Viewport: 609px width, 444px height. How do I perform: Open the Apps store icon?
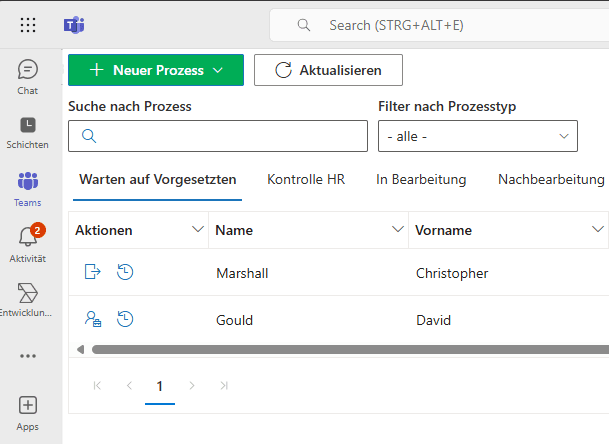[x=28, y=405]
